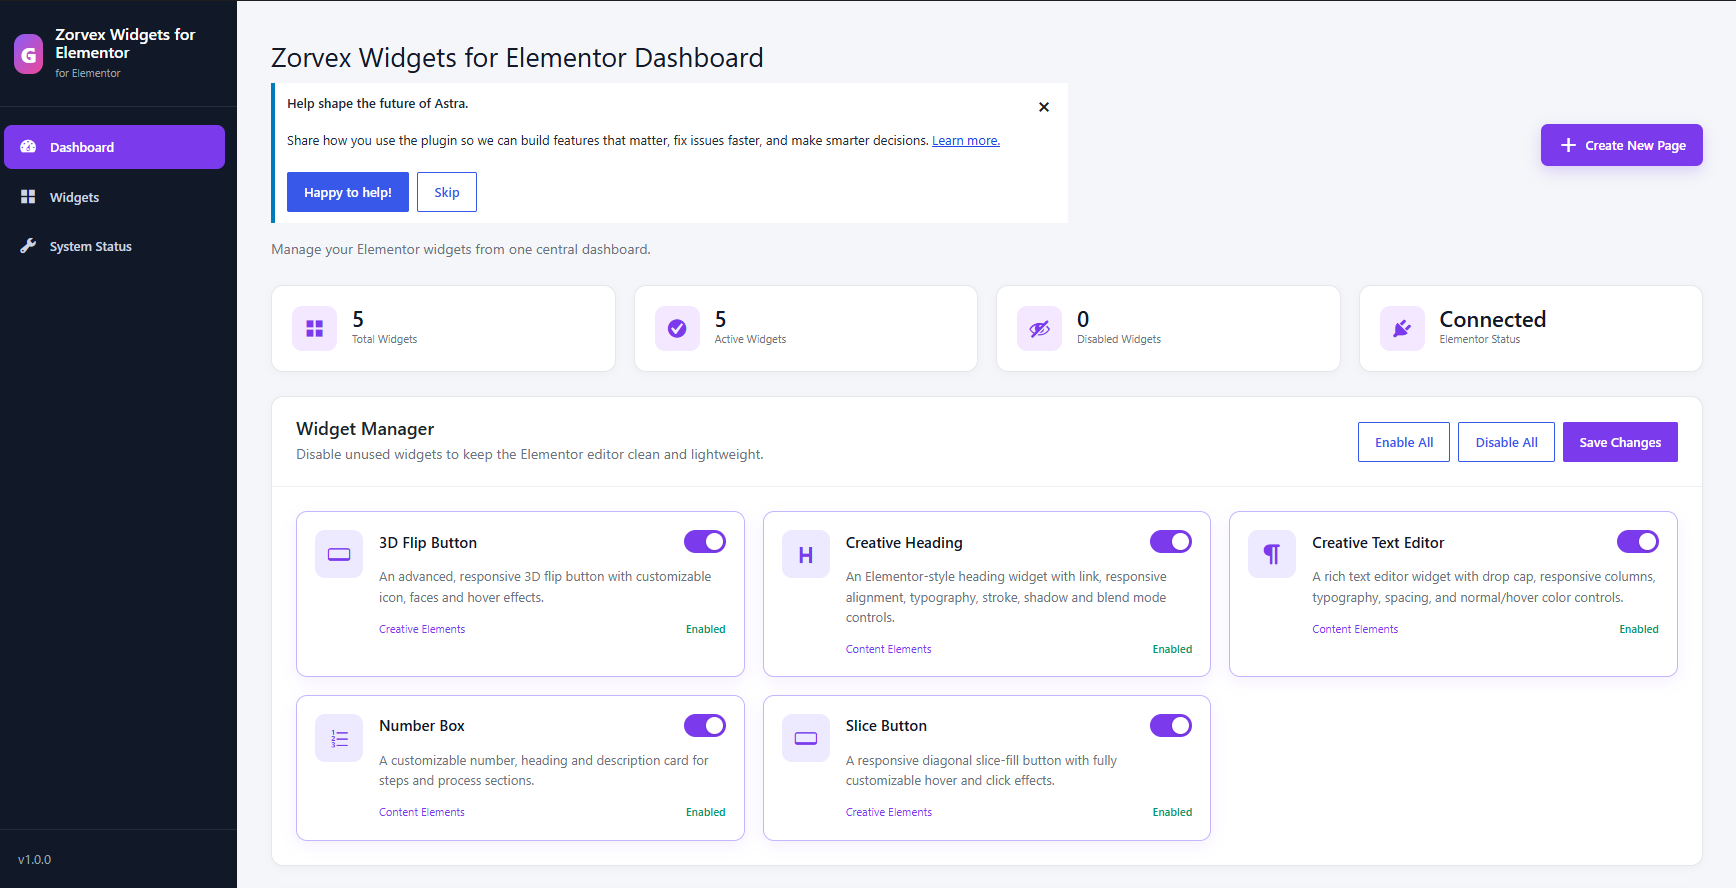Click the Widgets grid icon in sidebar
This screenshot has width=1736, height=888.
point(28,197)
